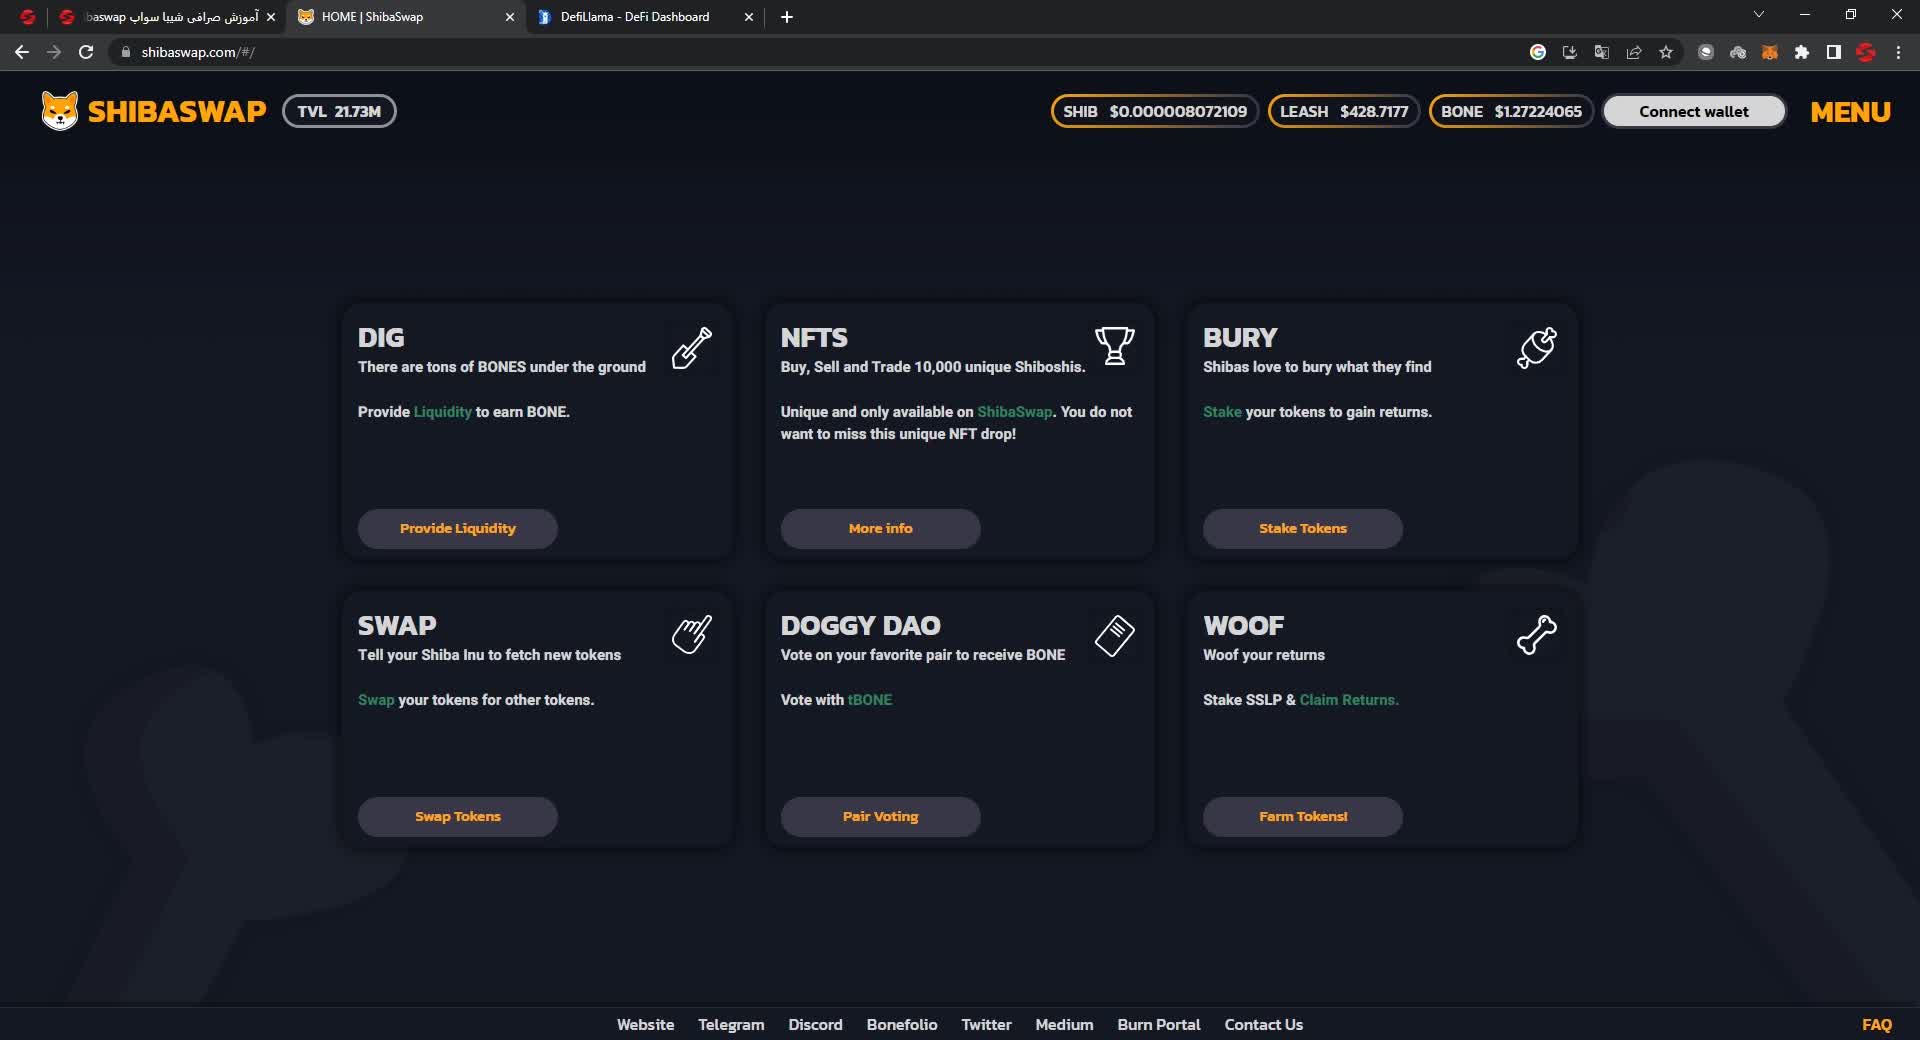
Task: Switch to the Persian ShibaSwap tutorial tab
Action: [167, 17]
